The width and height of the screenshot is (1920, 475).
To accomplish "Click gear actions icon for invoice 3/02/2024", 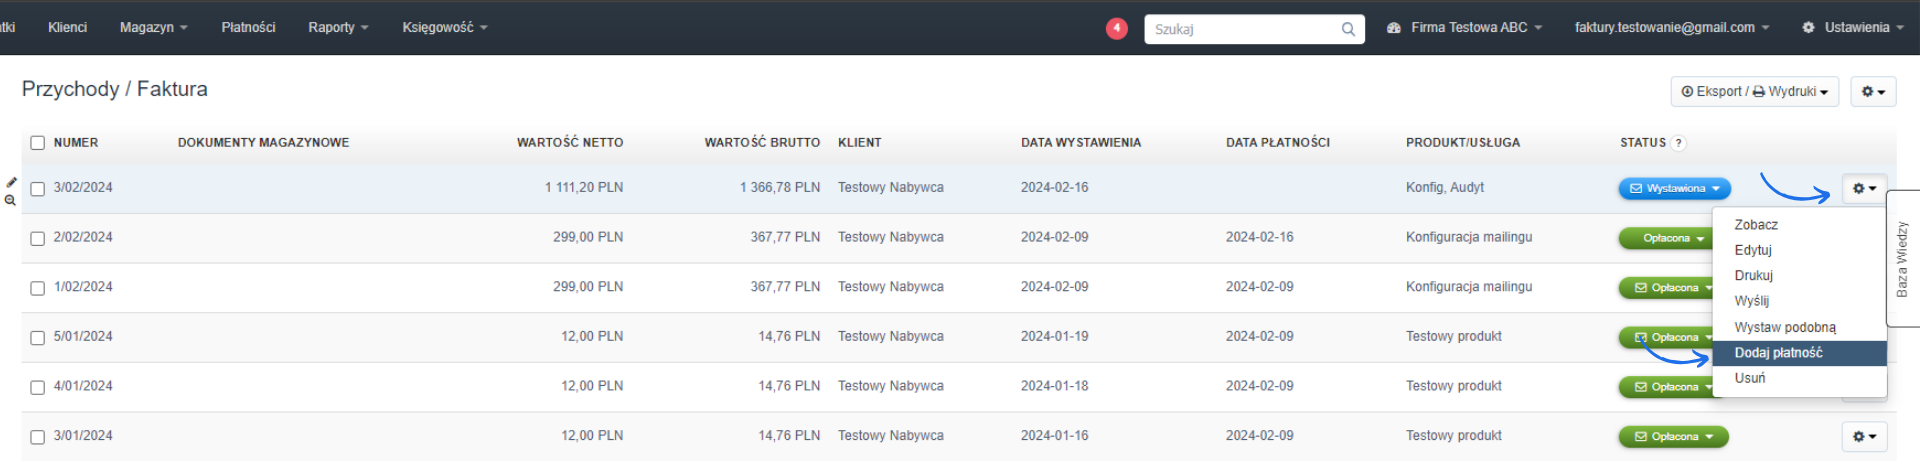I will pyautogui.click(x=1864, y=188).
